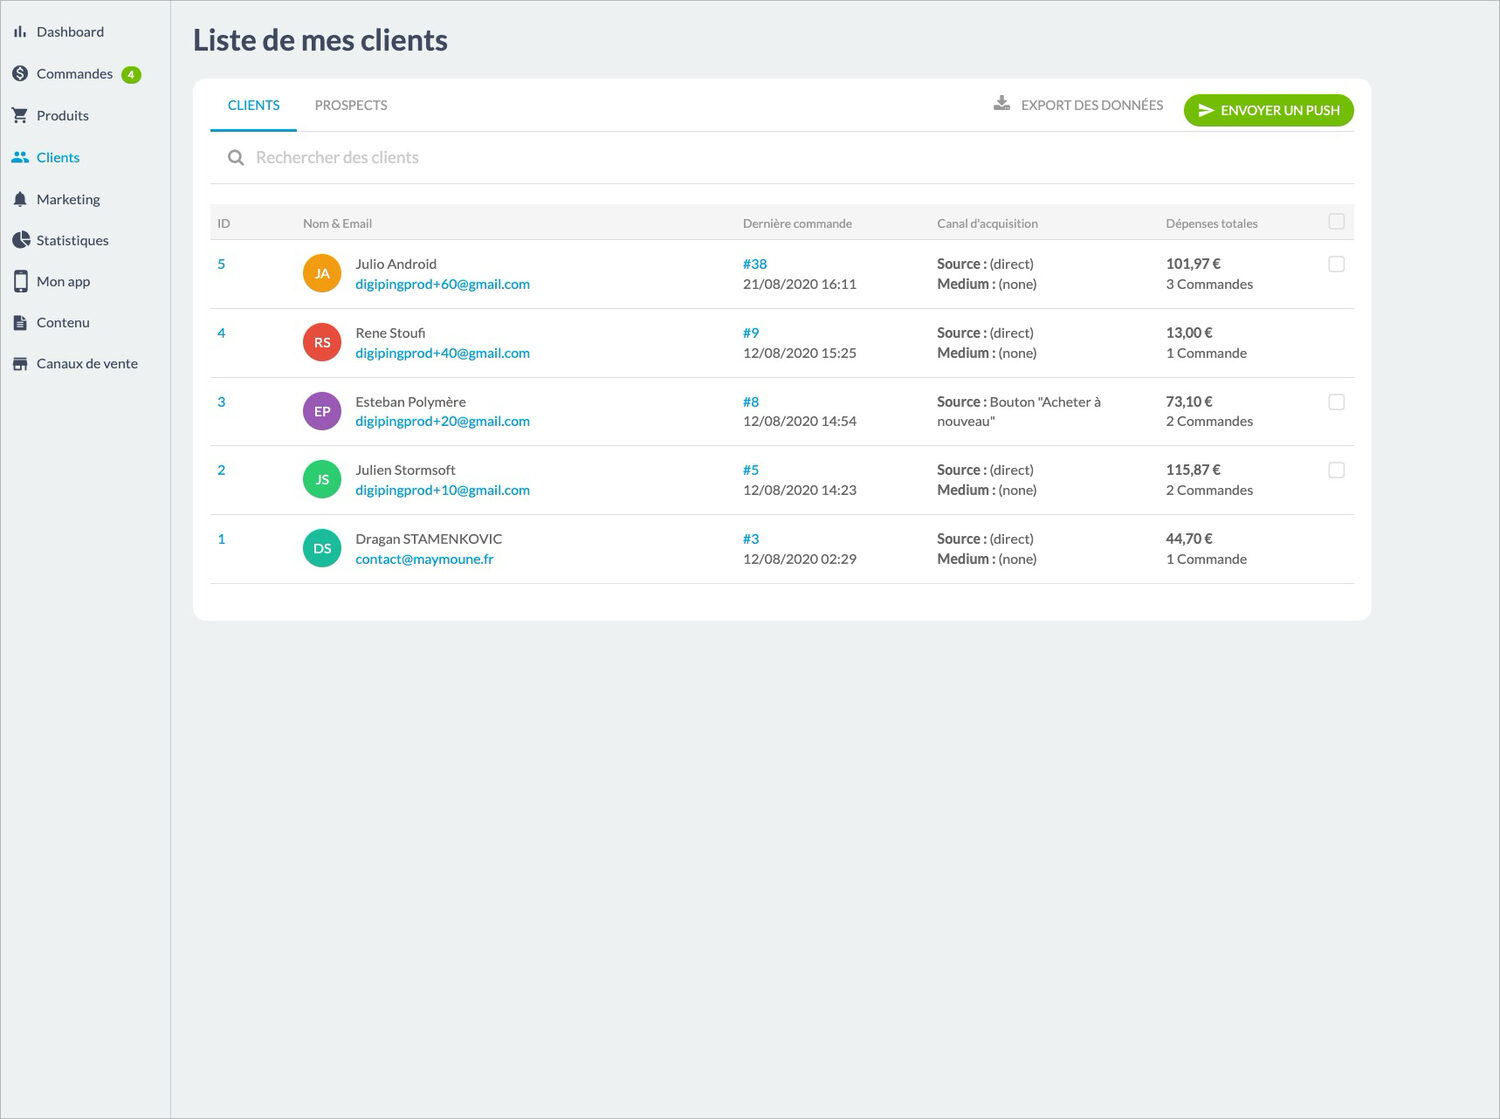Image resolution: width=1500 pixels, height=1119 pixels.
Task: Open order #38 link
Action: 755,264
